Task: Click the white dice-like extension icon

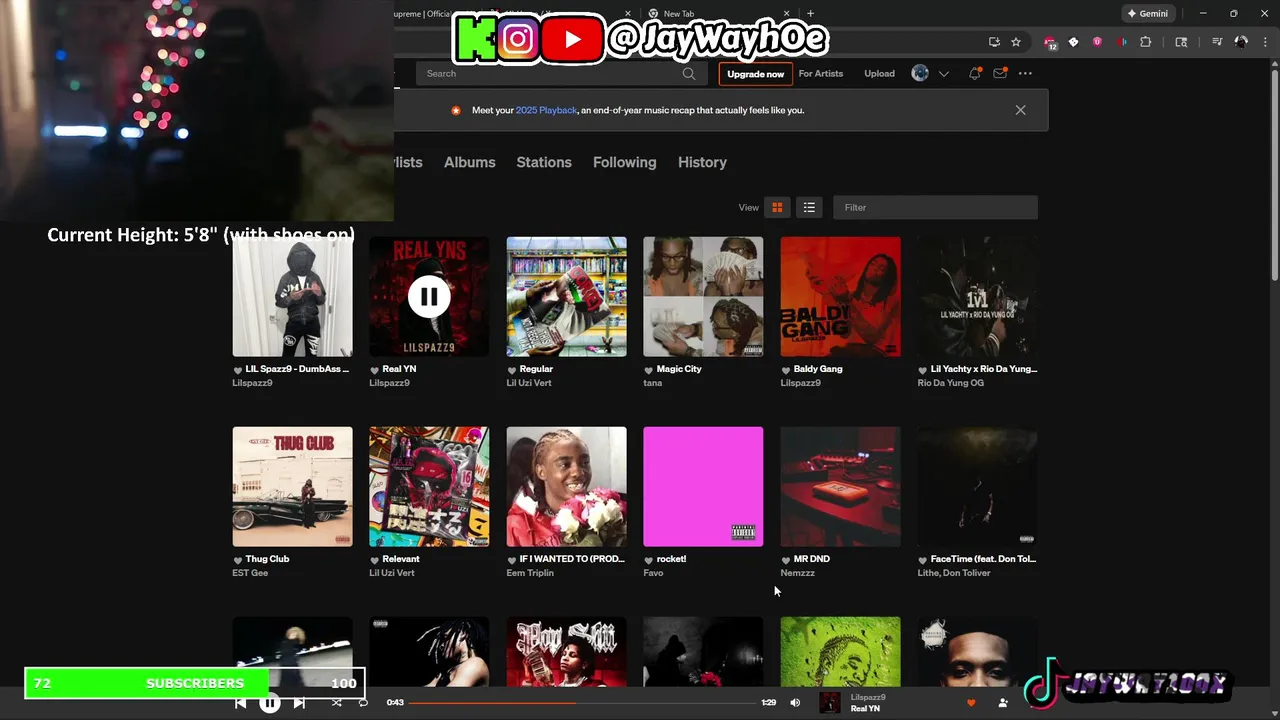Action: [1074, 42]
